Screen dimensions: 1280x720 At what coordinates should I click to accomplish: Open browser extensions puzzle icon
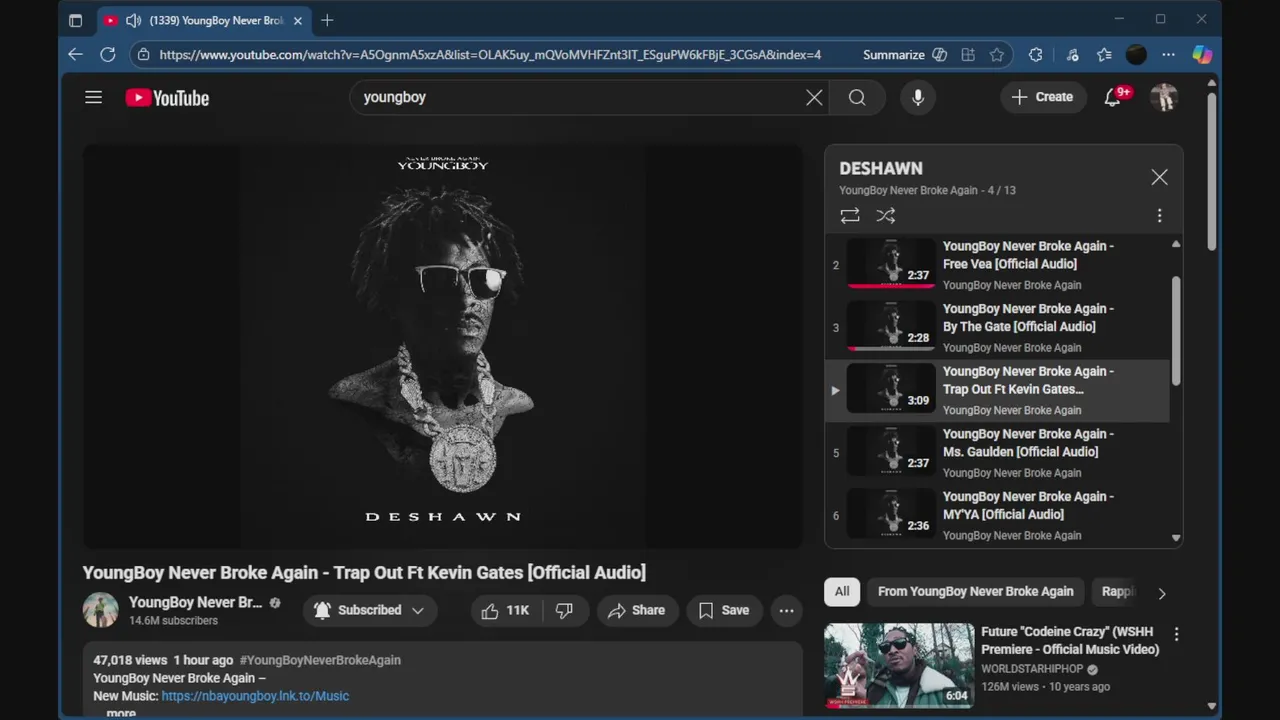point(1036,55)
